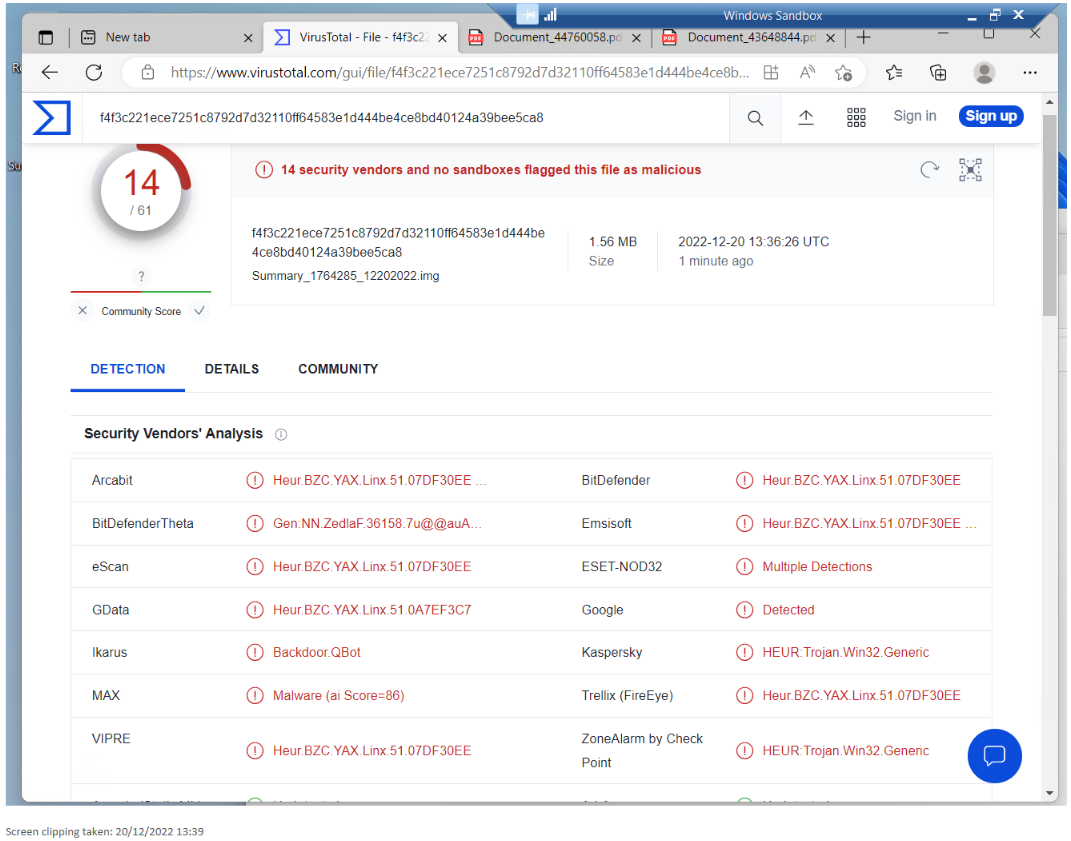Open the tab actions menu icon
Viewport: 1071px width, 841px height.
[x=46, y=38]
